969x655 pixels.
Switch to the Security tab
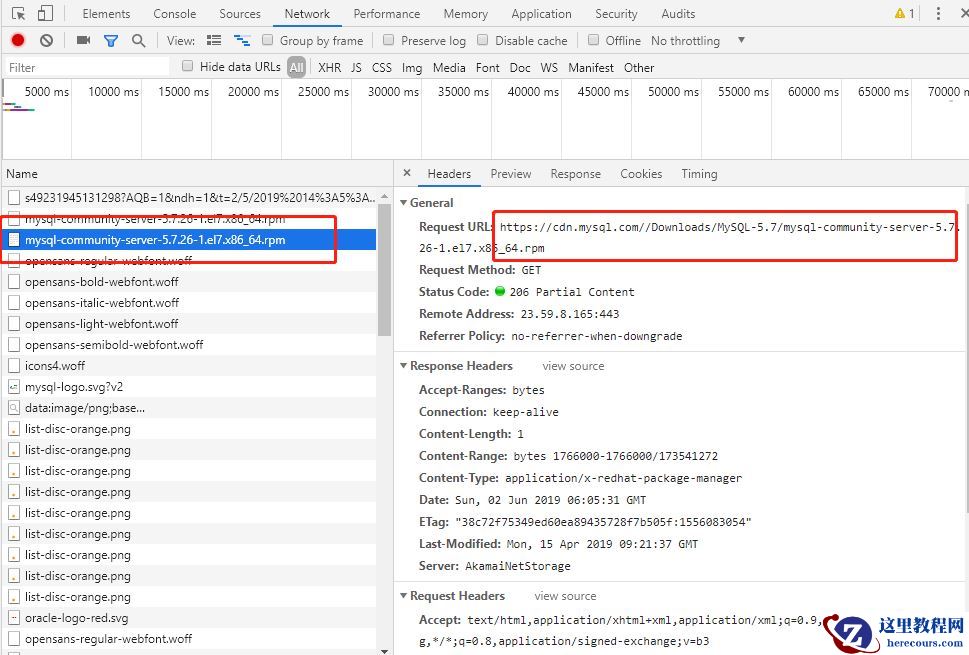pyautogui.click(x=616, y=14)
